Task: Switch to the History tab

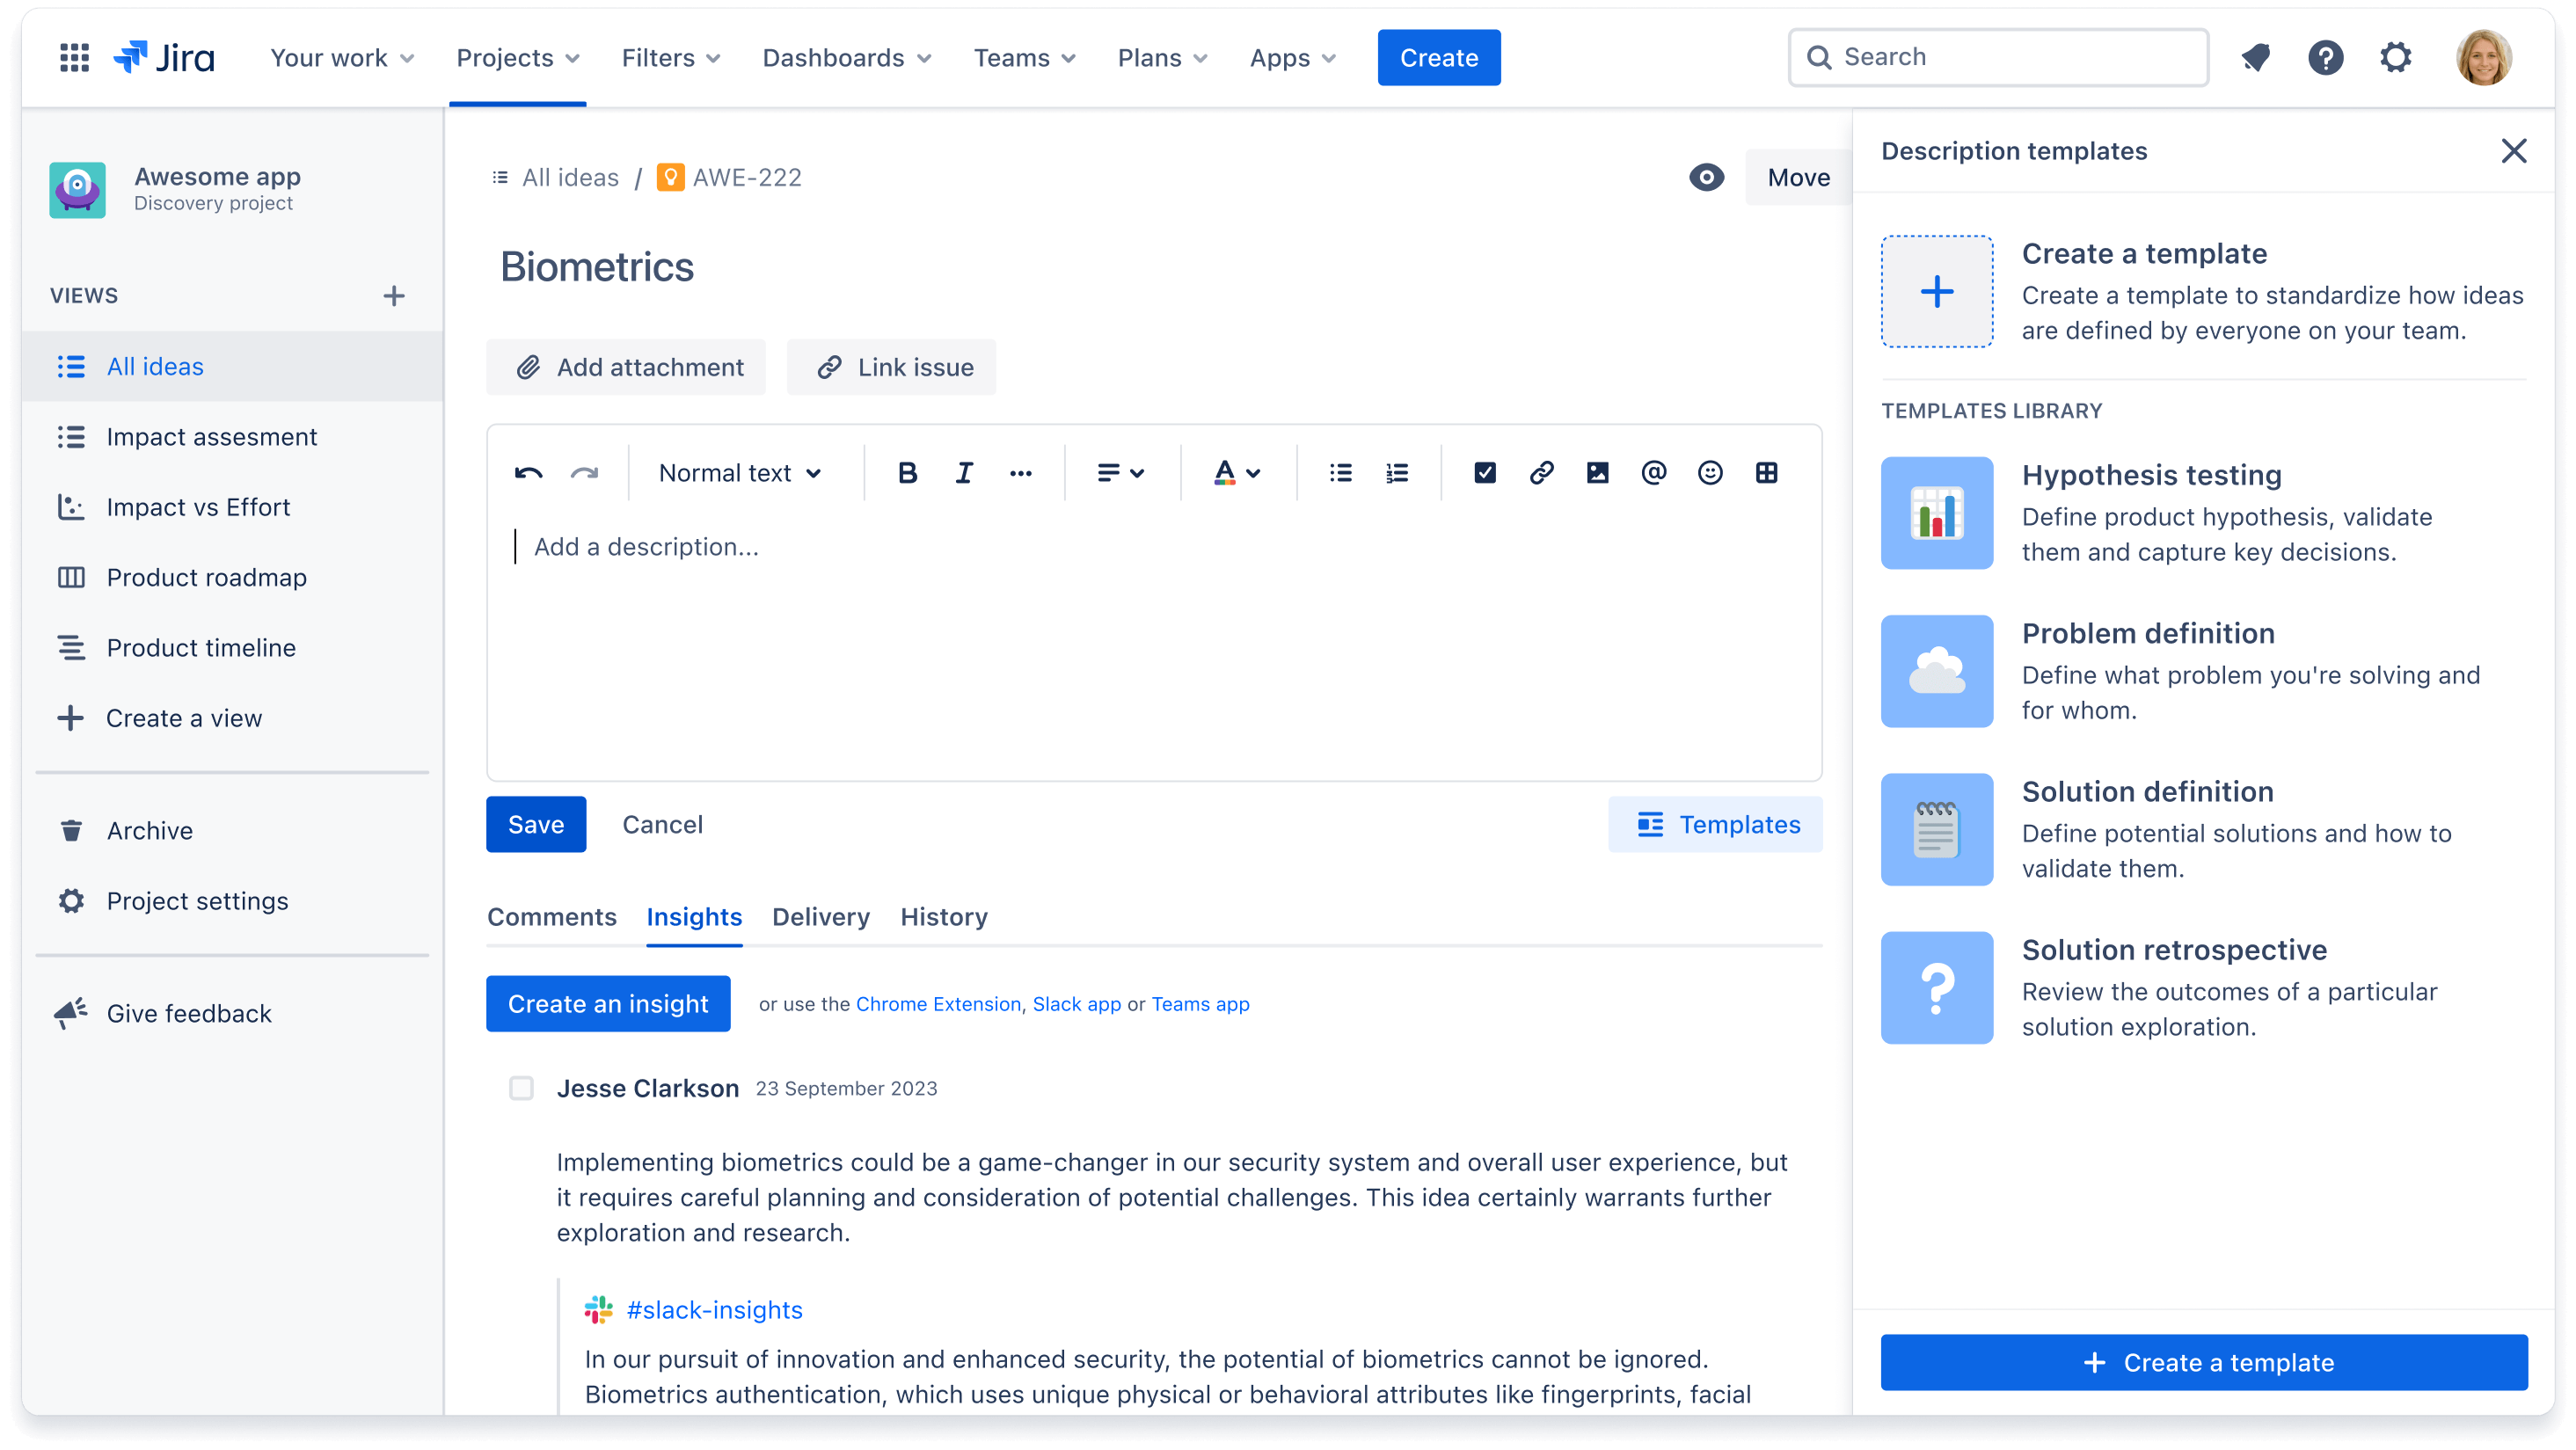Action: pyautogui.click(x=943, y=914)
